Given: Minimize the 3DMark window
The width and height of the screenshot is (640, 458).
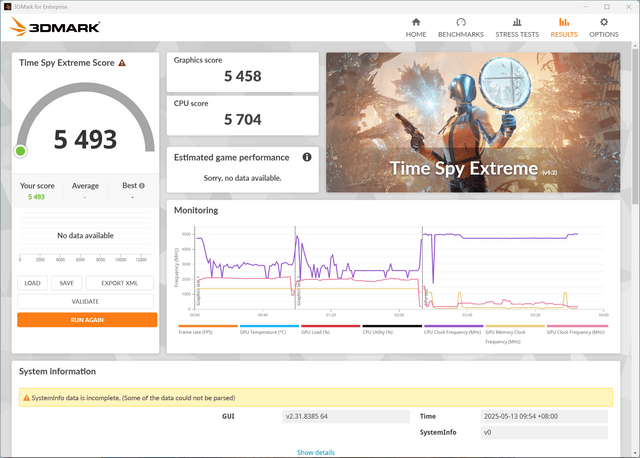Looking at the screenshot, I should click(x=586, y=7).
